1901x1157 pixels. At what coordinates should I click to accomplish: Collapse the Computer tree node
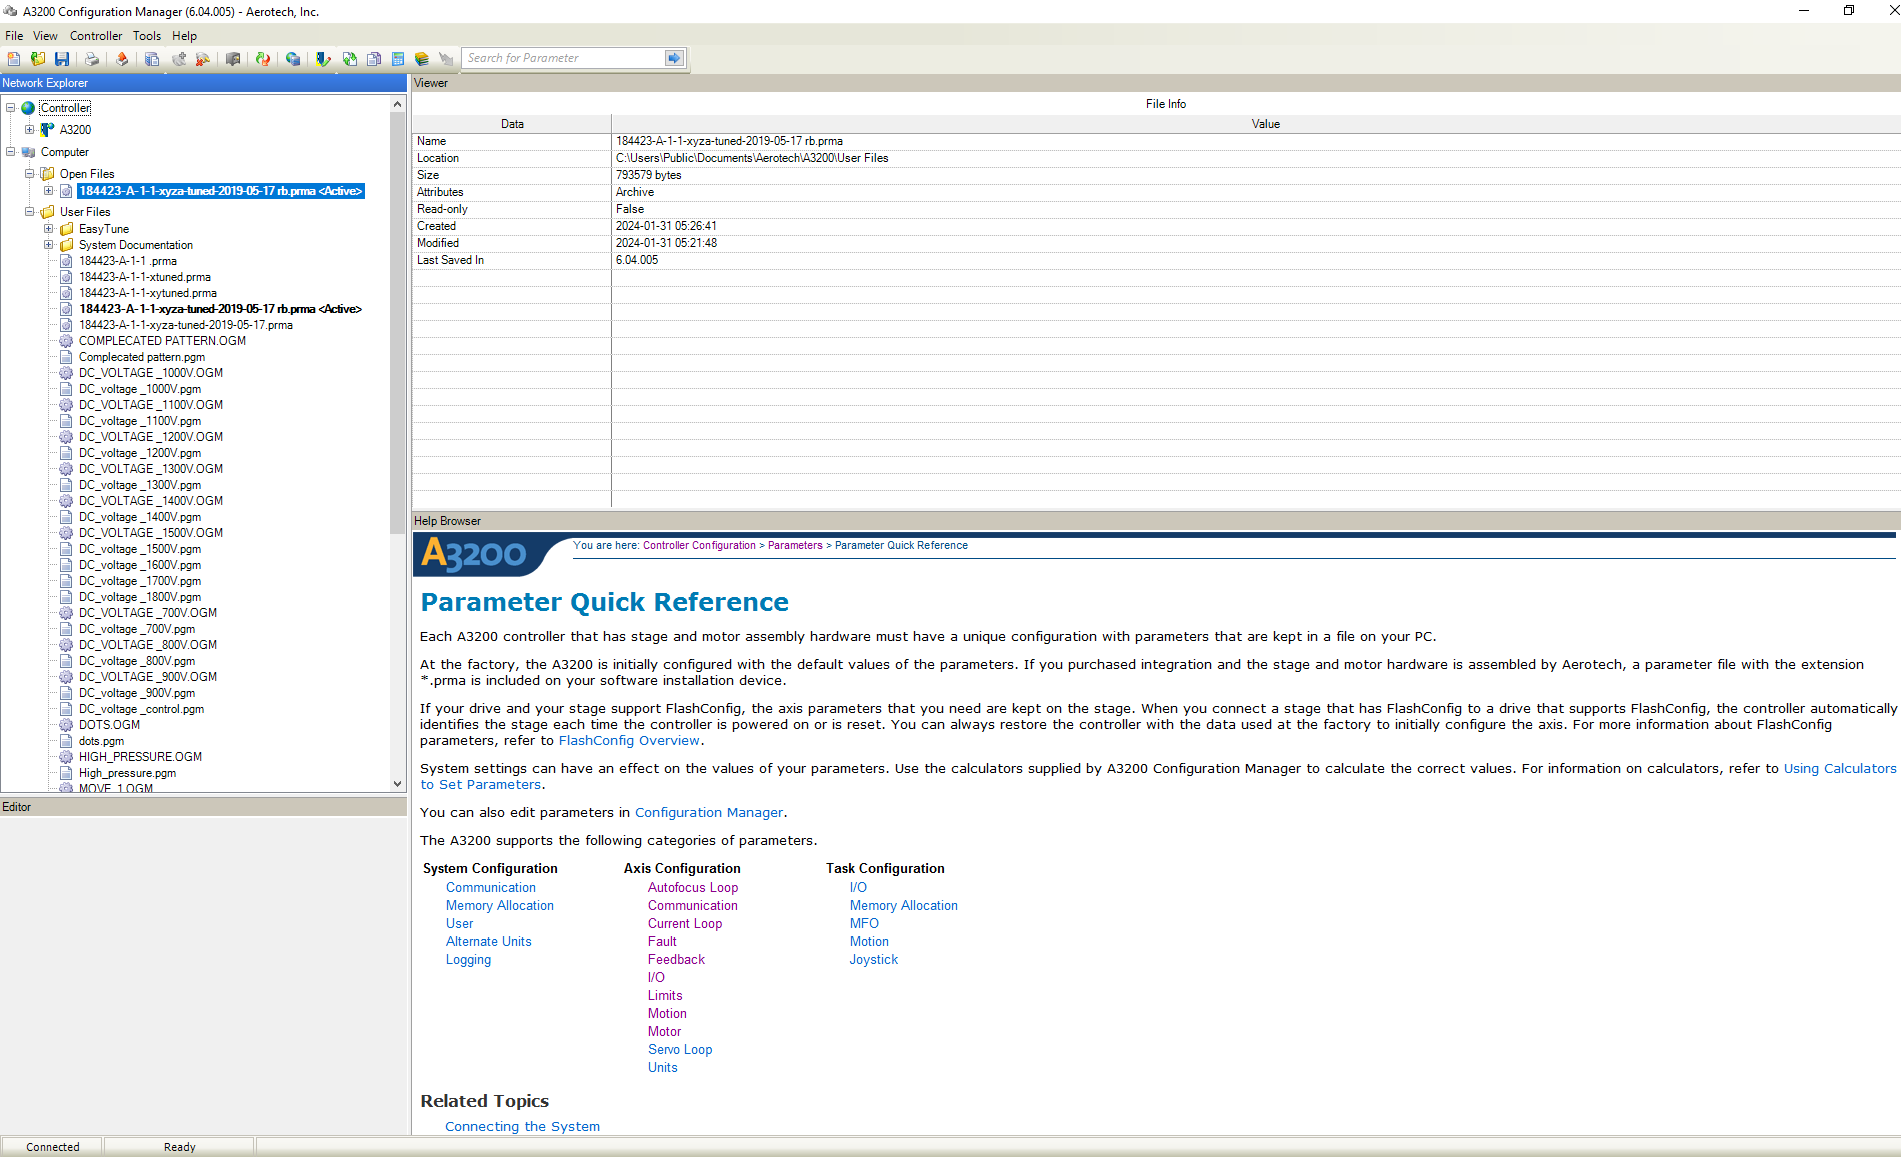tap(11, 152)
